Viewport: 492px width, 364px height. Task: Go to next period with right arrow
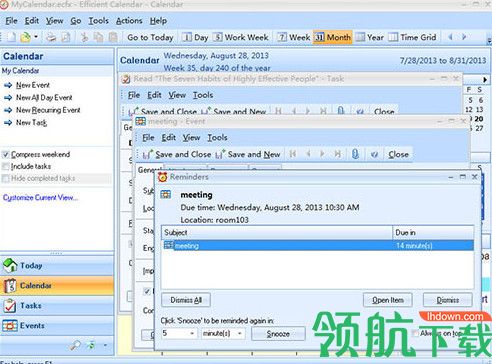(x=464, y=37)
